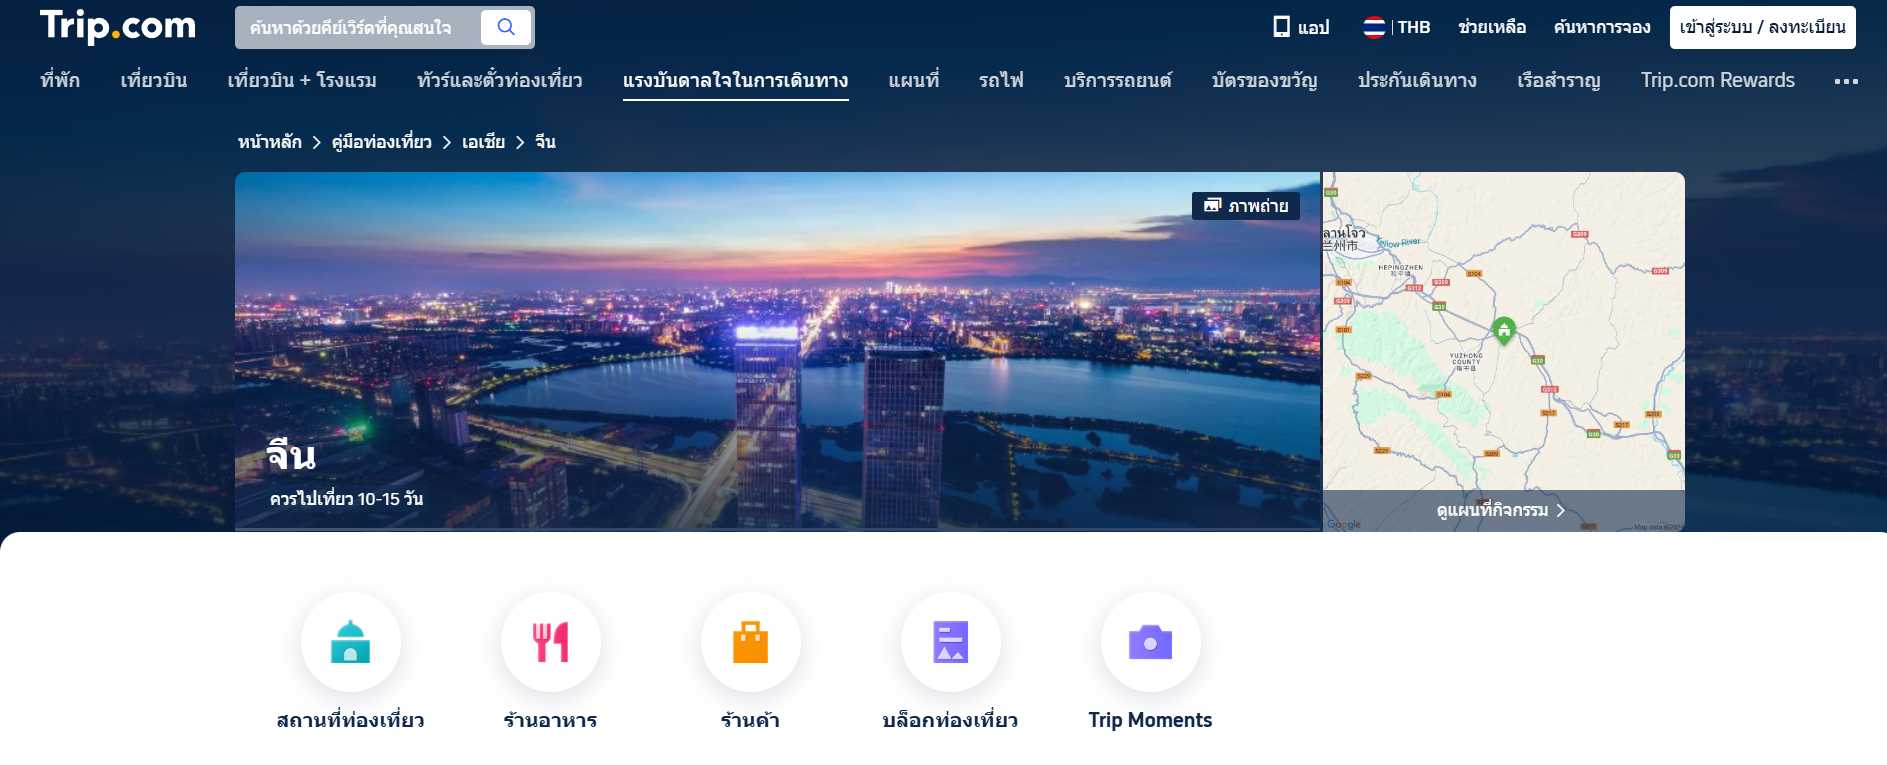Click the บล็อกท่องเที่ยว label
Viewport: 1887px width, 765px height.
tap(951, 720)
